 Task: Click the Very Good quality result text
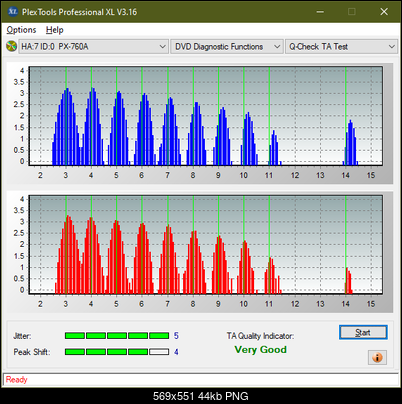pos(260,350)
